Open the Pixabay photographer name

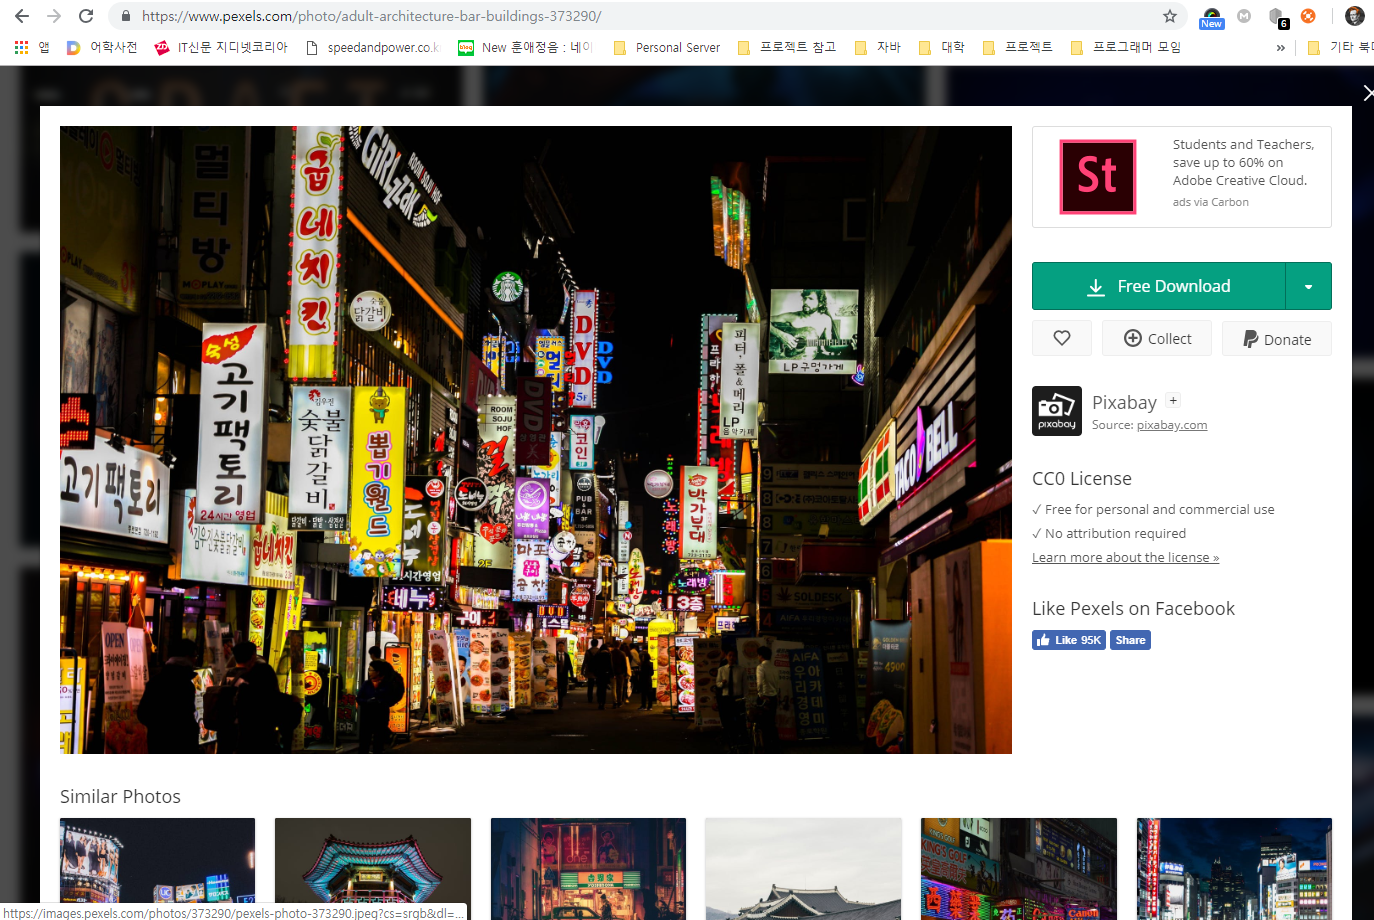(1124, 402)
